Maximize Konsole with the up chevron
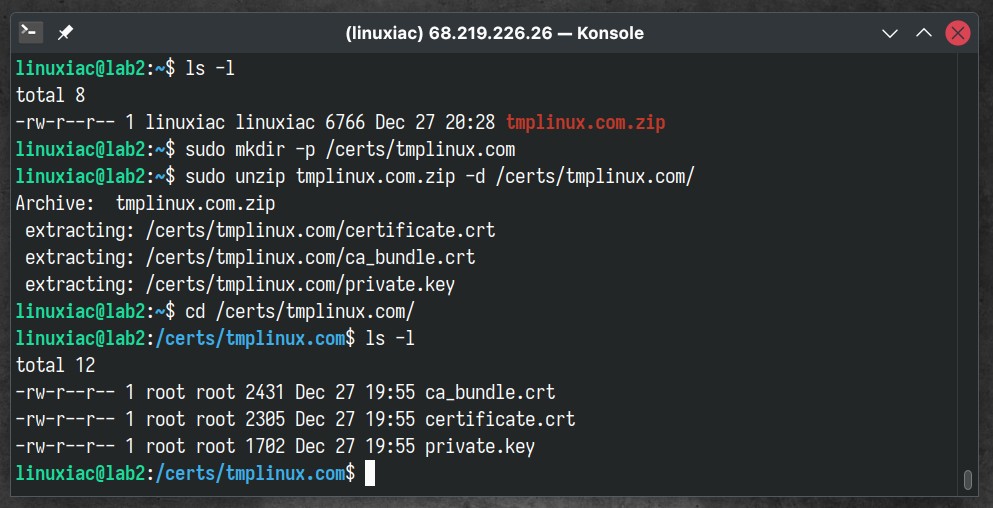This screenshot has width=993, height=508. (924, 33)
